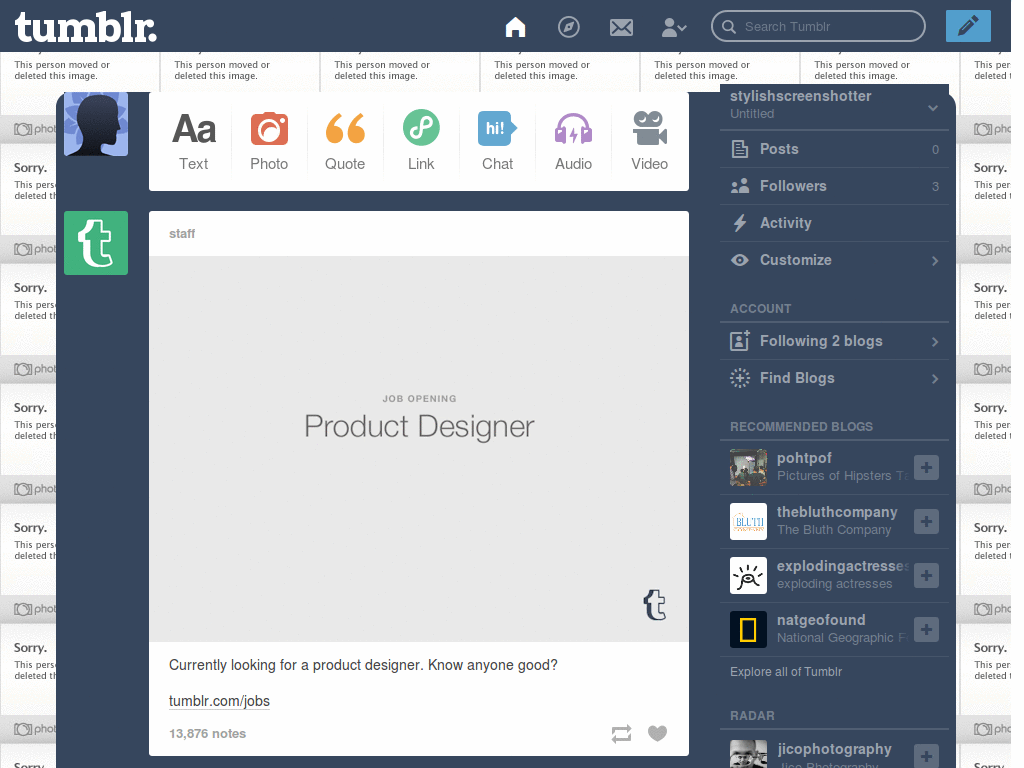The width and height of the screenshot is (1024, 768).
Task: Click the pencil compose button
Action: pyautogui.click(x=967, y=26)
